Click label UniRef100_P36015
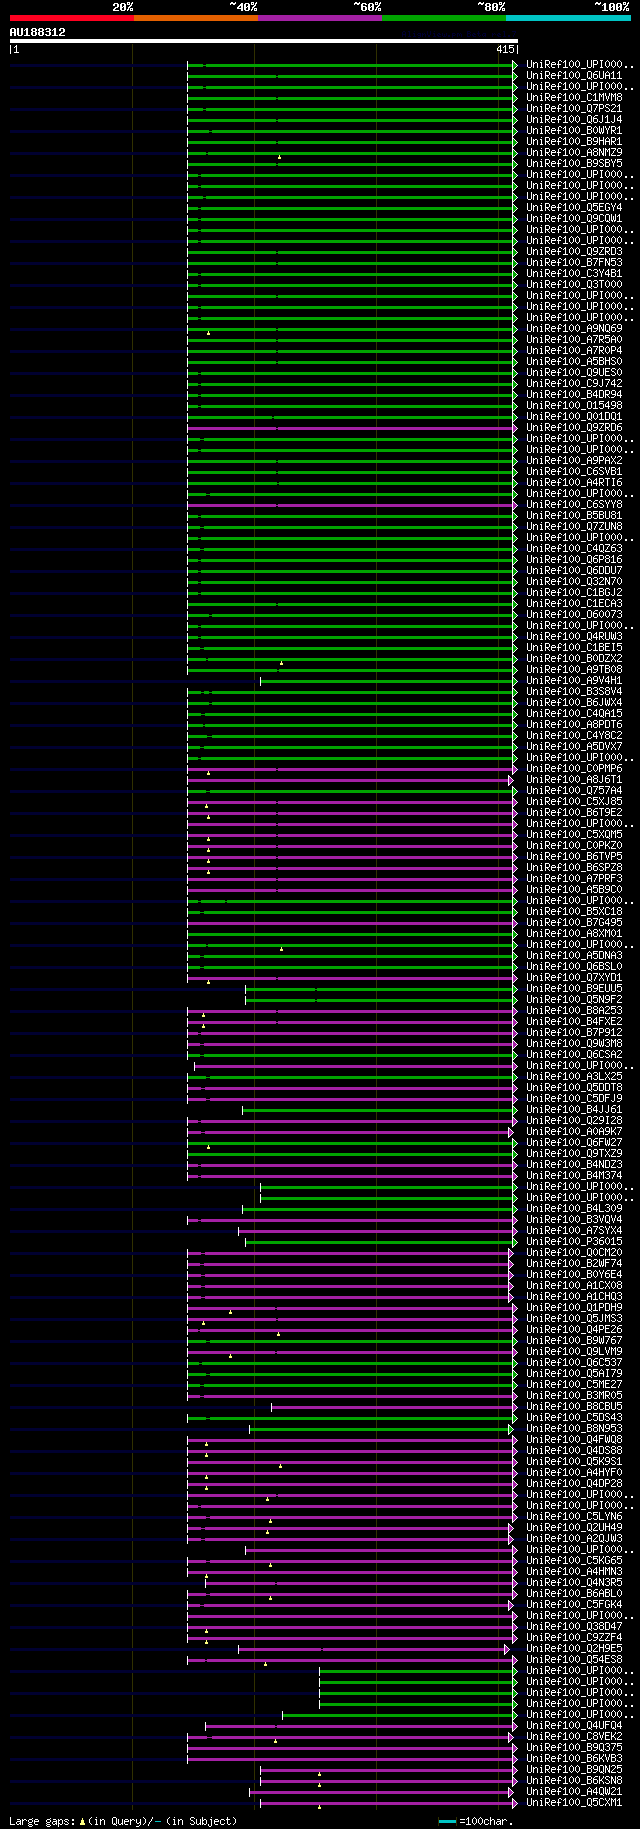Screen dimensions: 640x1829 tap(574, 1242)
